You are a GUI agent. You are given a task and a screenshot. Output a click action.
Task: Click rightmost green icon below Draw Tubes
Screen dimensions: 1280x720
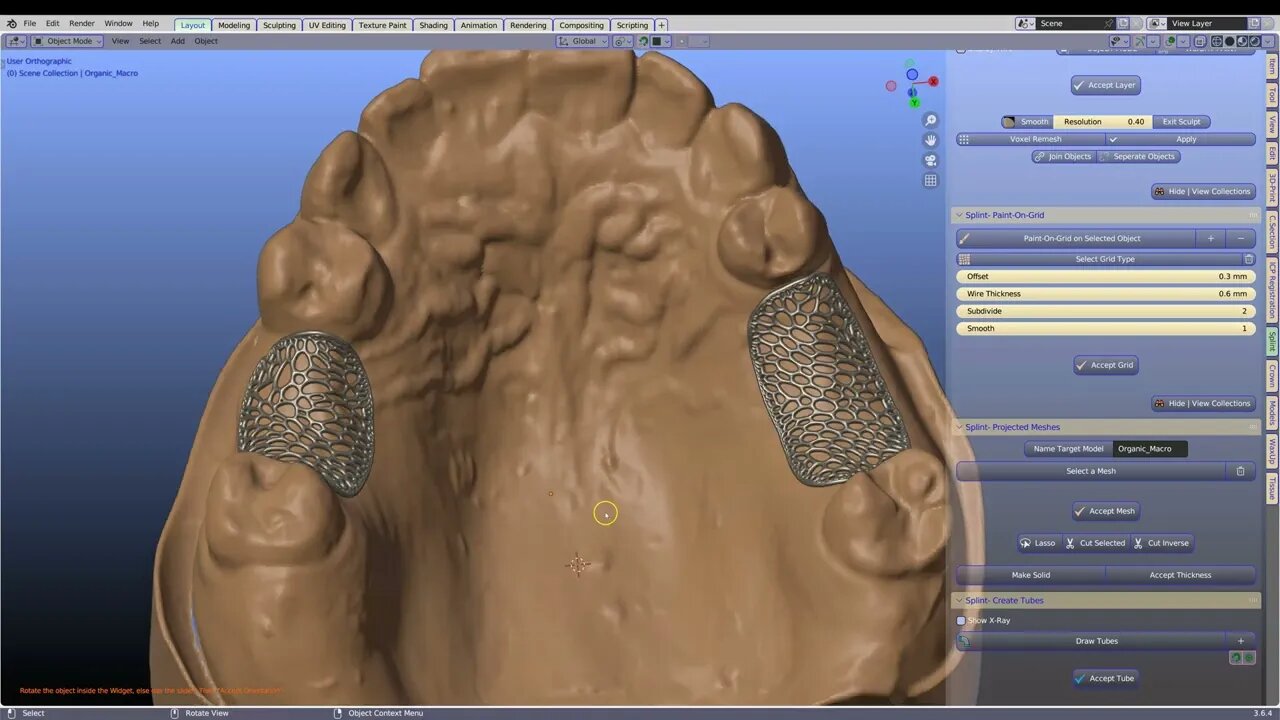[x=1249, y=658]
